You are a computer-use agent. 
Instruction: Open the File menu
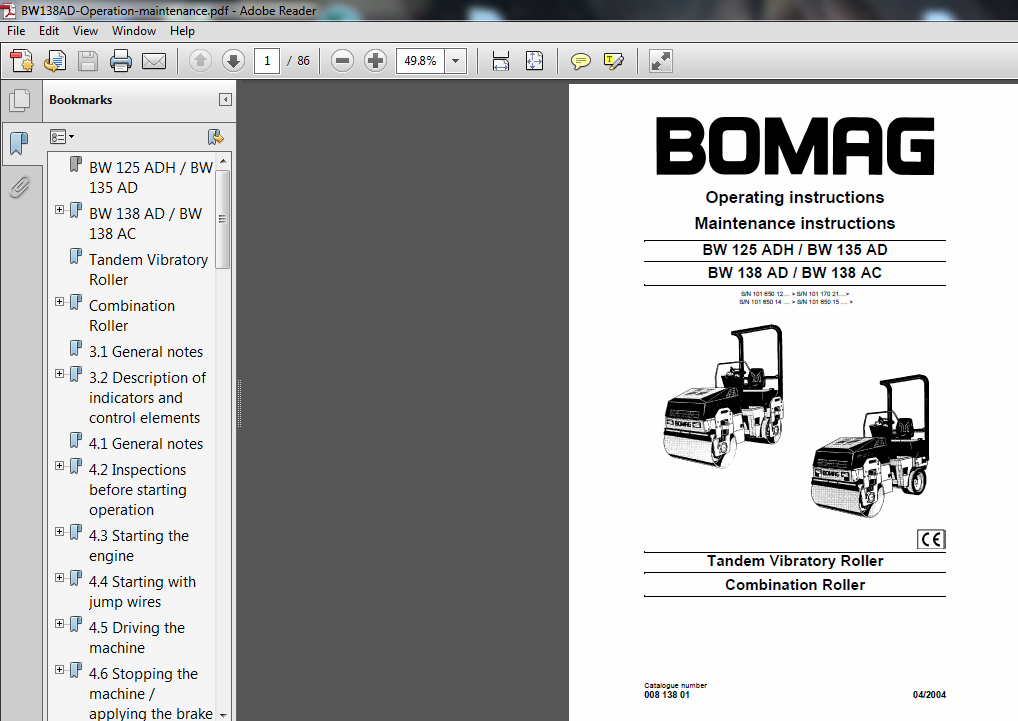click(x=16, y=31)
